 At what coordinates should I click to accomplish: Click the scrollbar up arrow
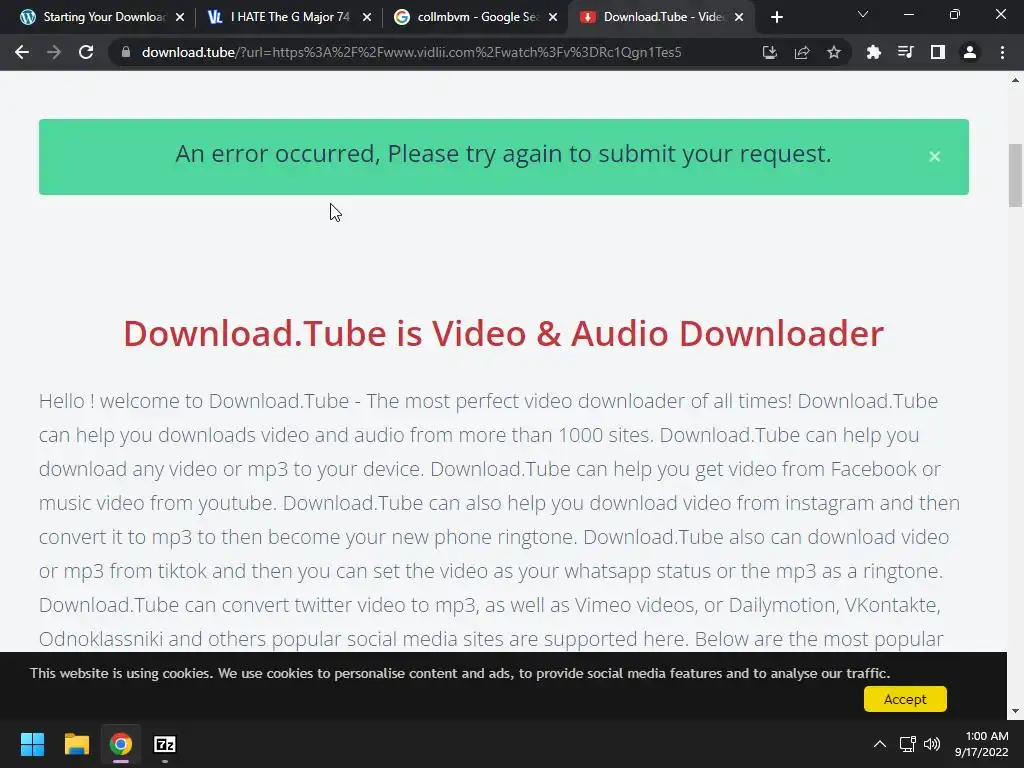tap(1015, 80)
